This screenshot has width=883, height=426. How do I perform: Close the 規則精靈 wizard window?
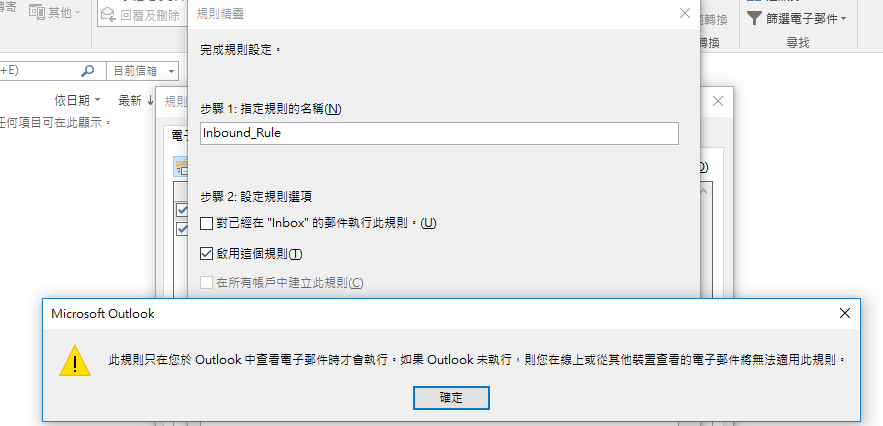coord(685,14)
